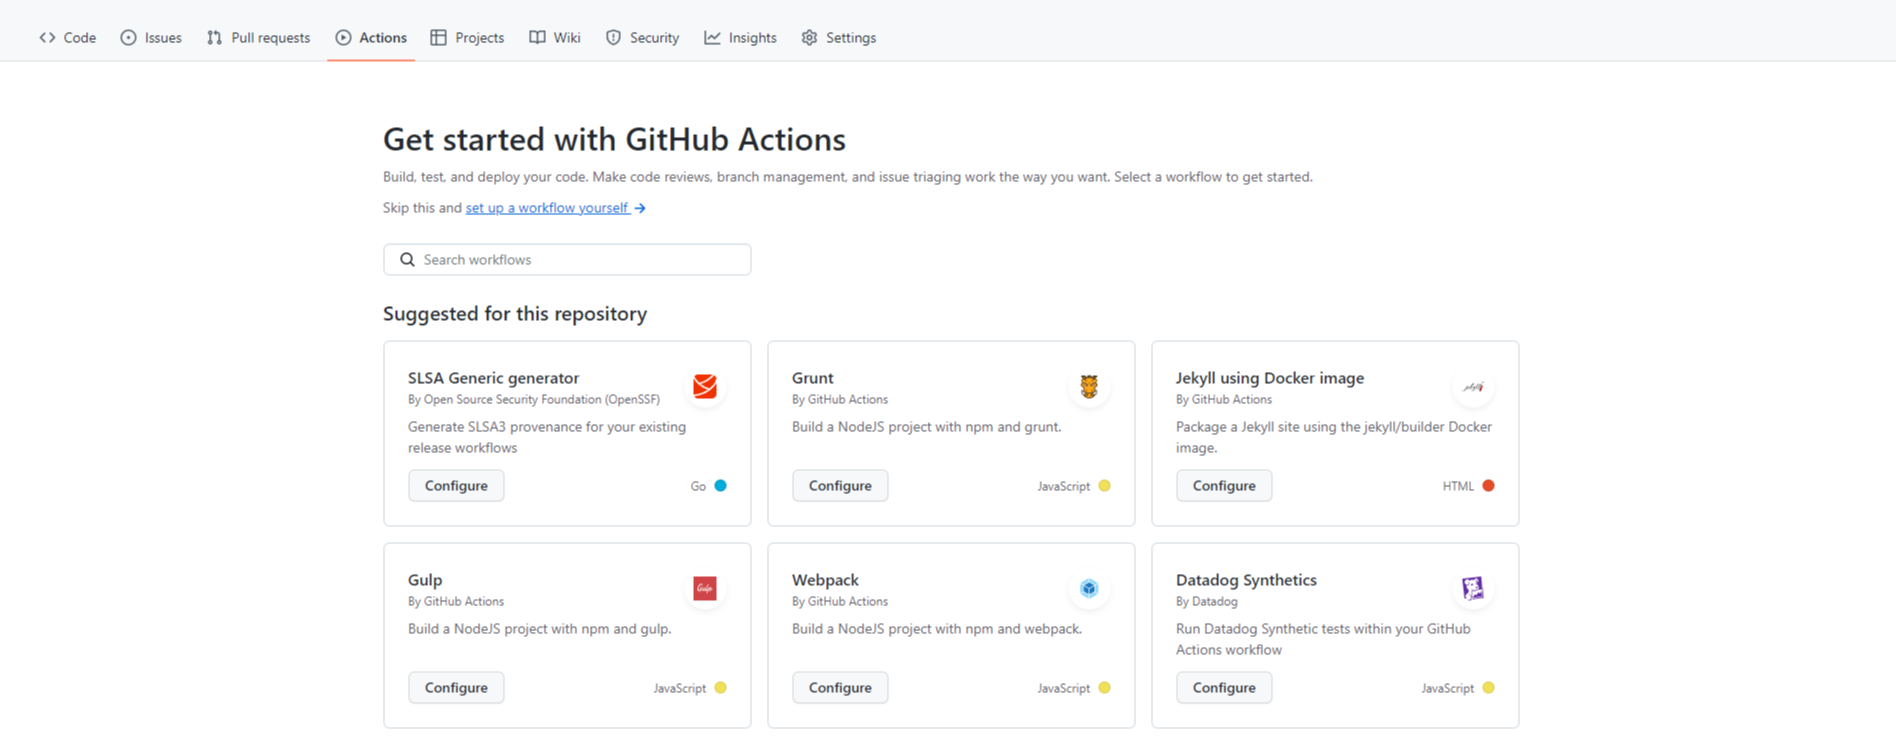Screen dimensions: 1896x754
Task: Click the JavaScript label on Gulp card
Action: (679, 688)
